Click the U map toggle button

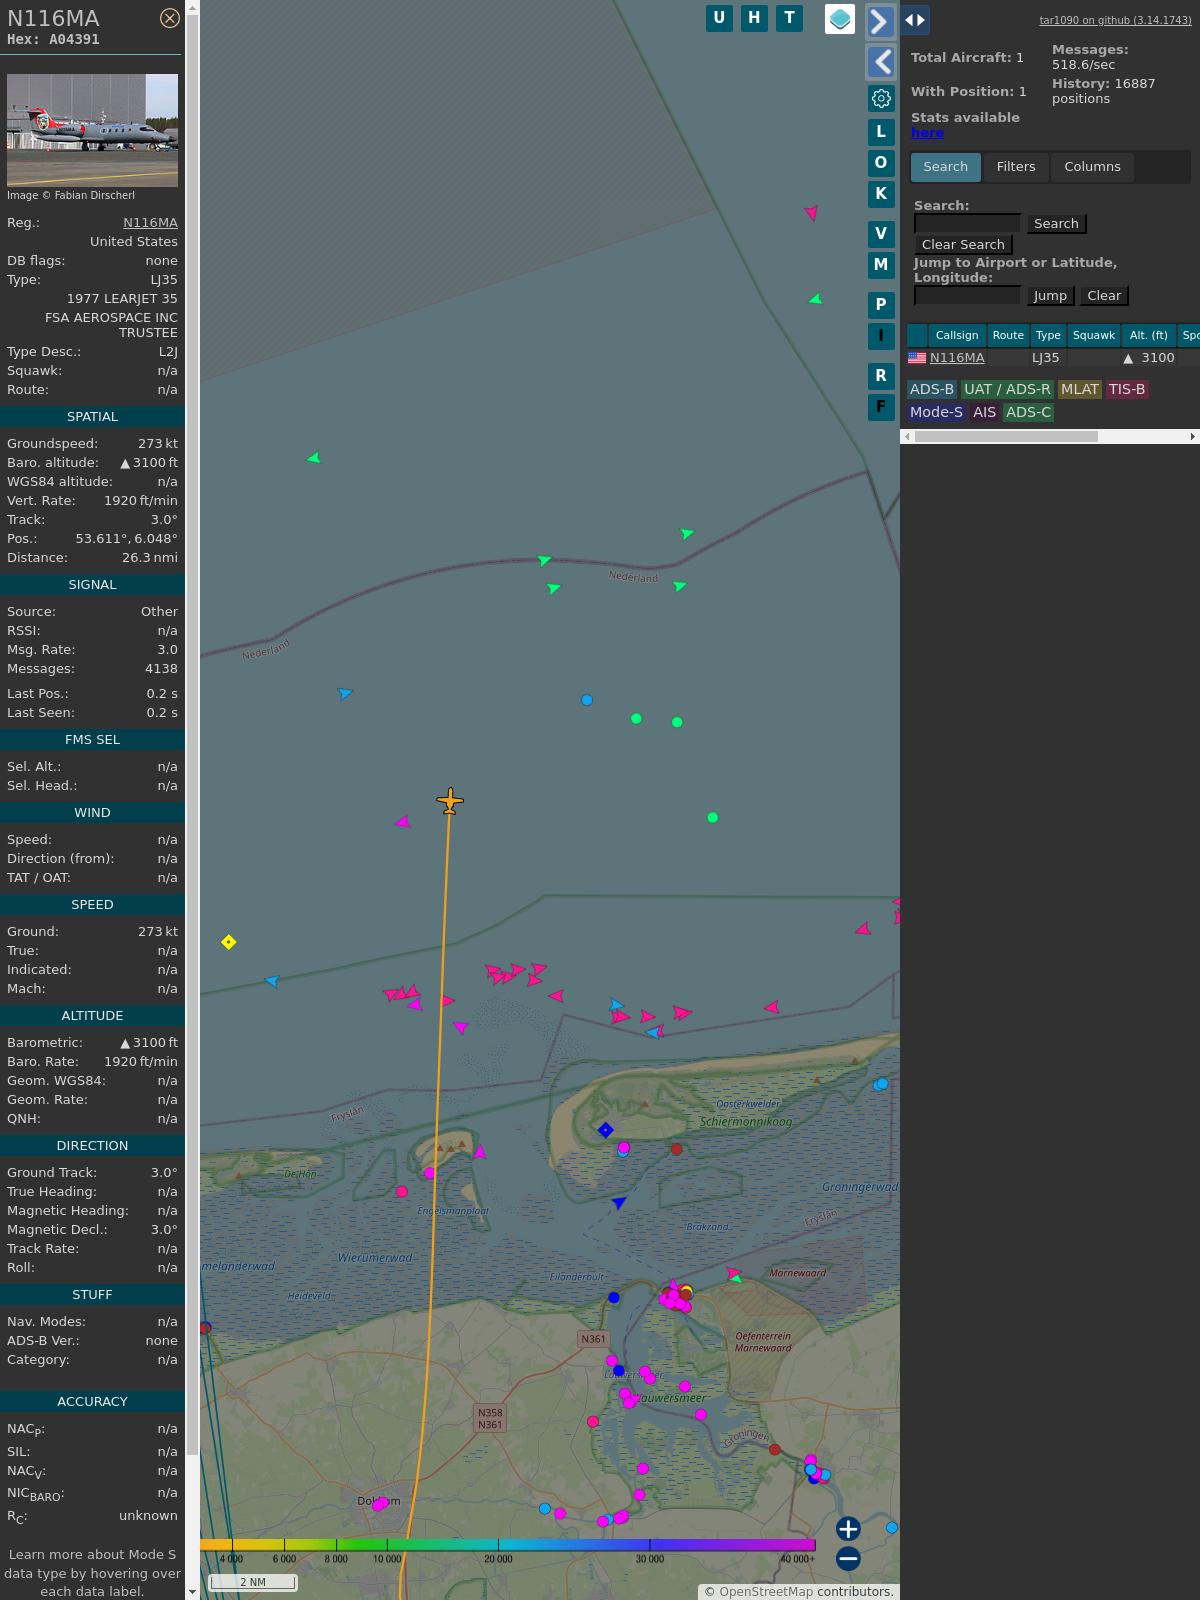pyautogui.click(x=719, y=18)
